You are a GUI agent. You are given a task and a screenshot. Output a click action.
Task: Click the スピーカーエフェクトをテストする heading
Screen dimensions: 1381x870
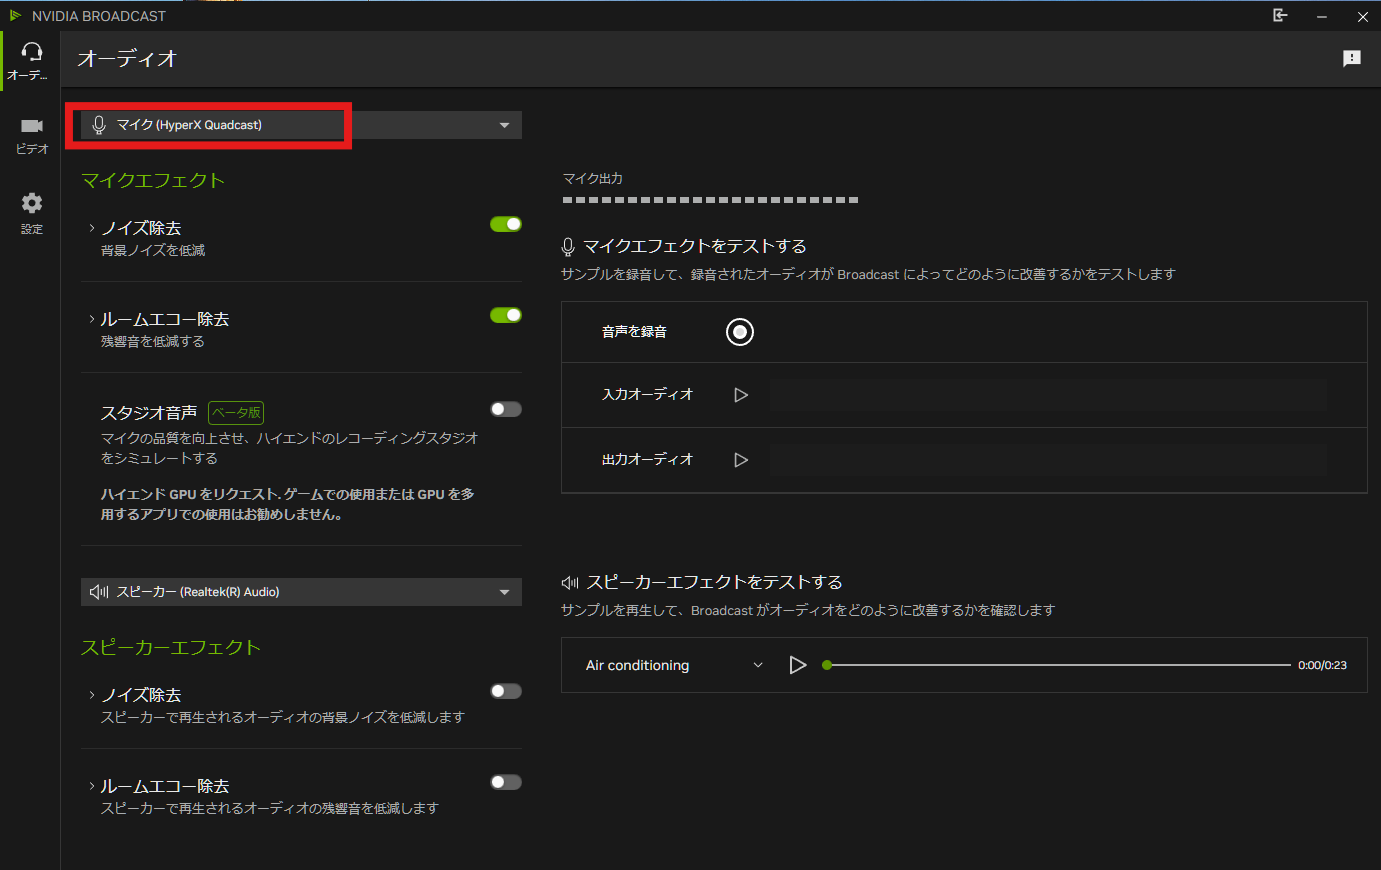[714, 582]
